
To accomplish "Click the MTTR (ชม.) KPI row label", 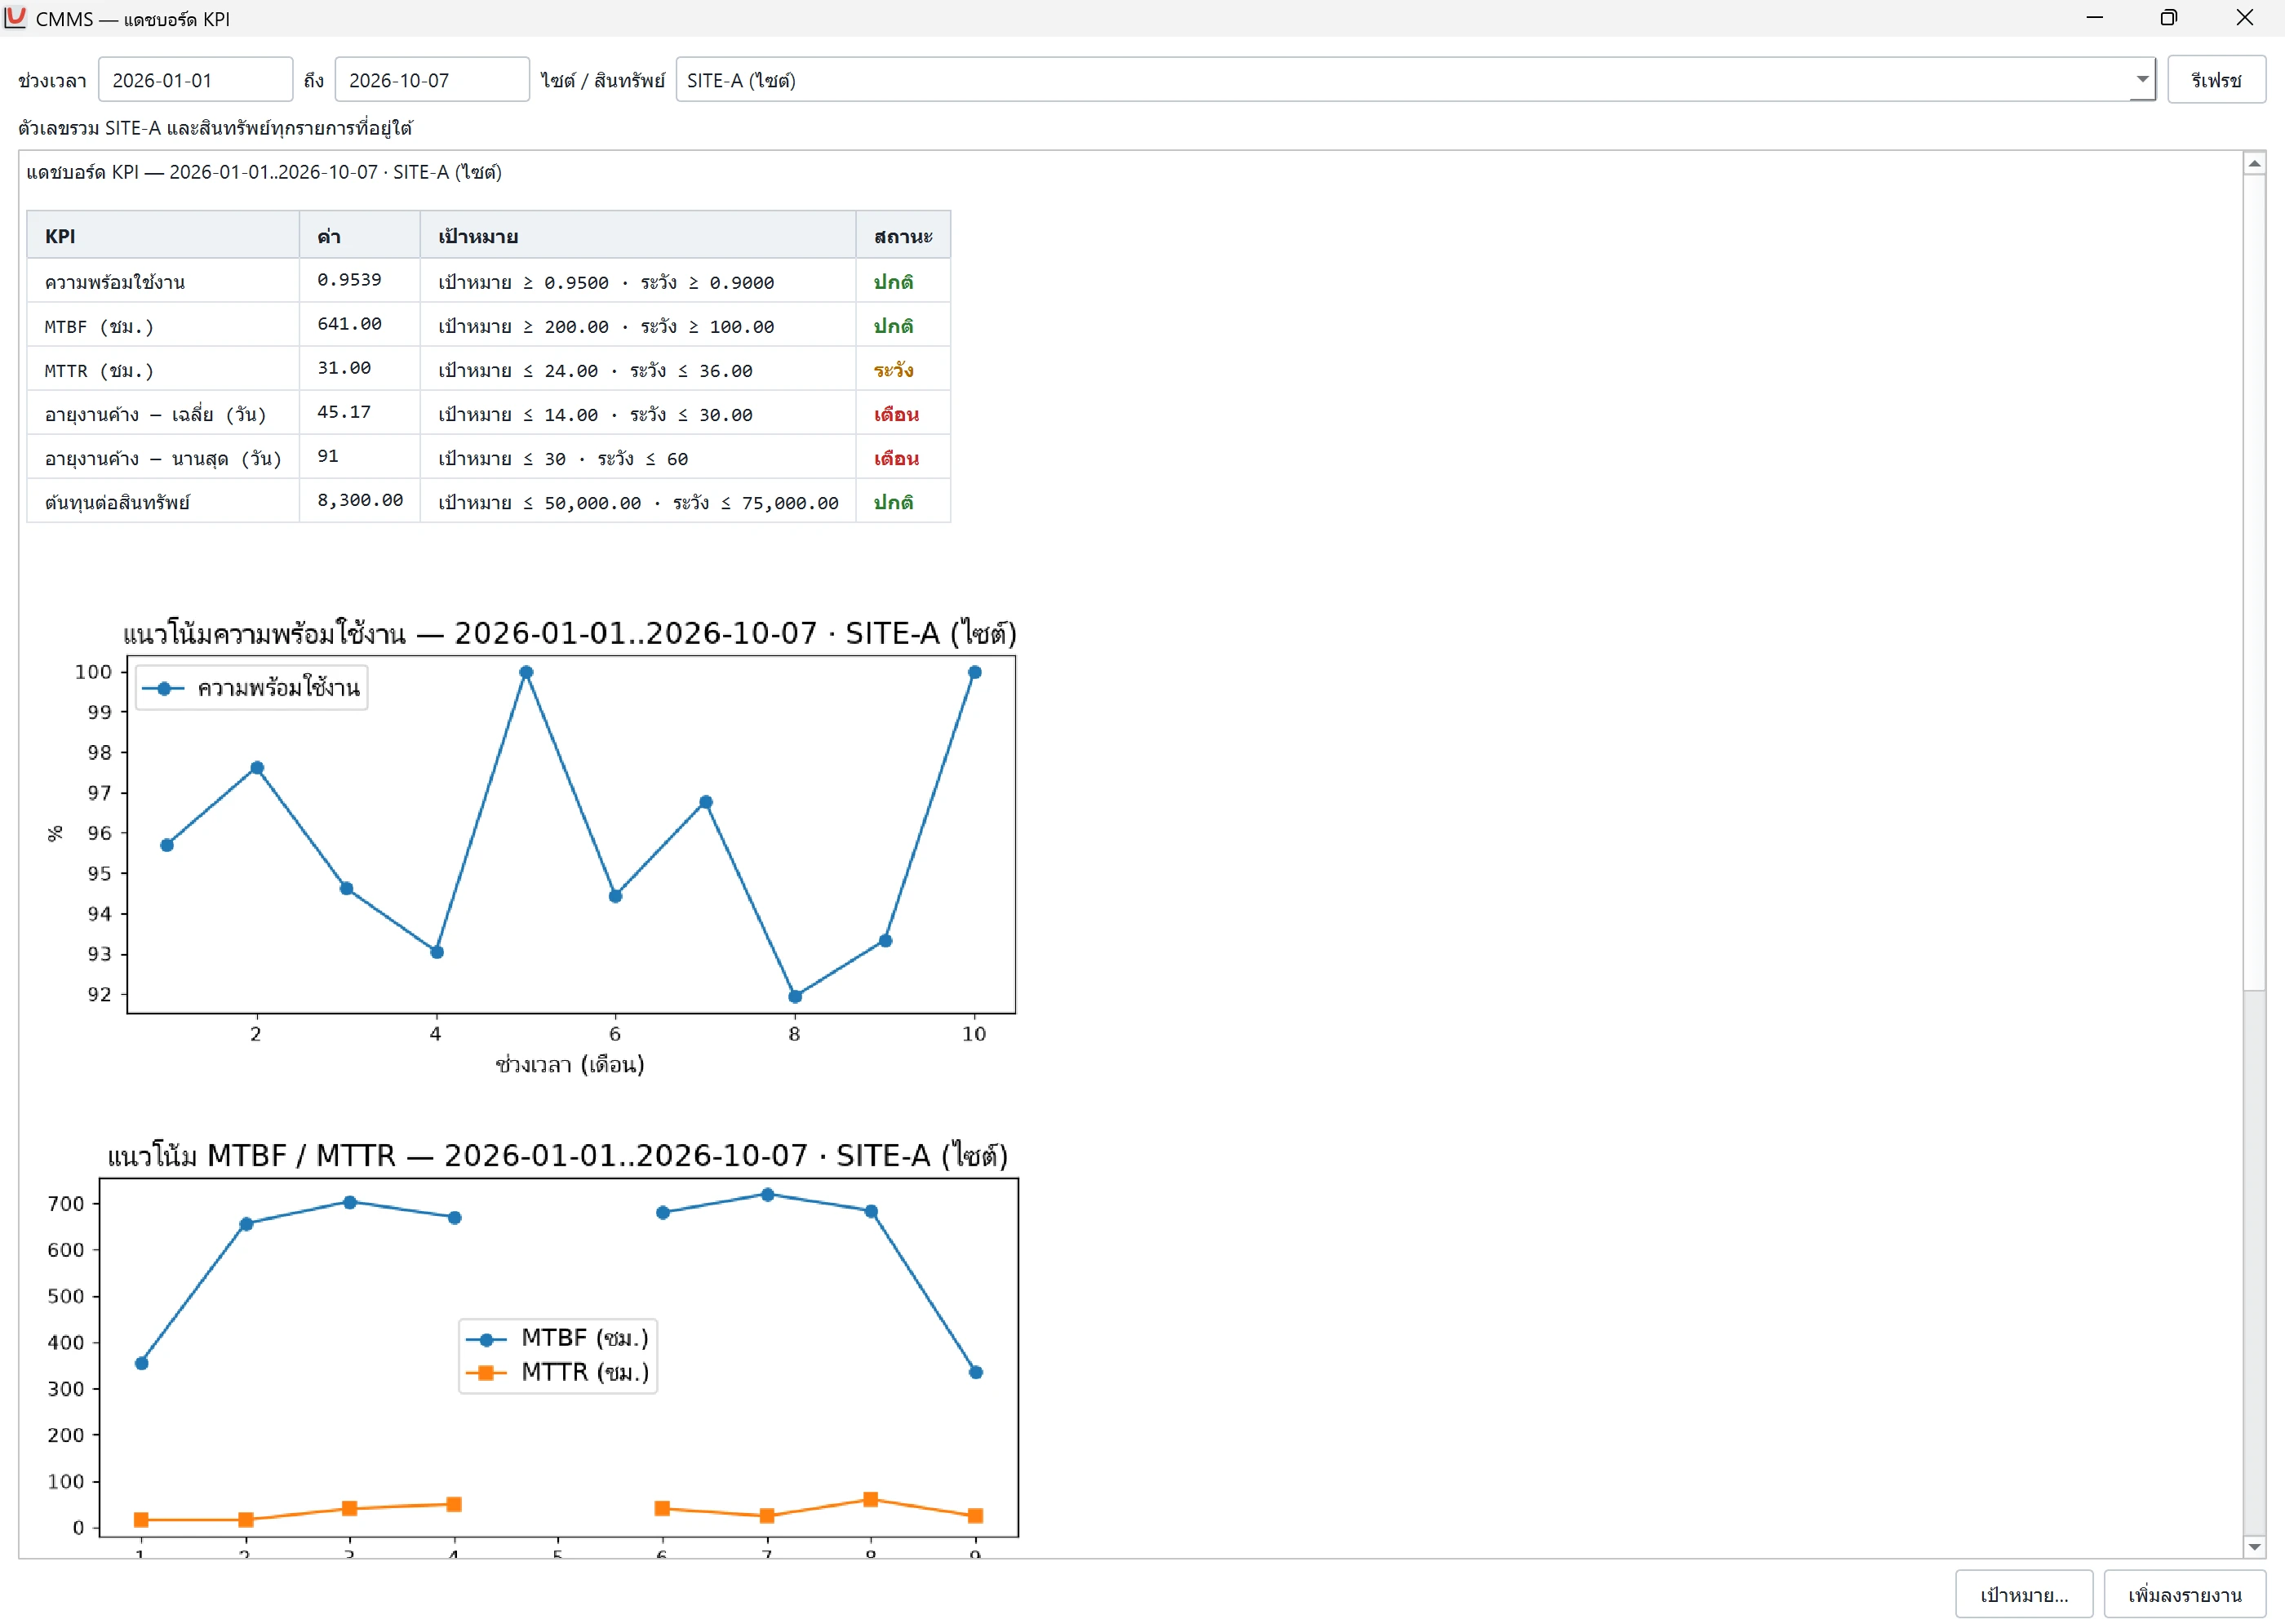I will coord(99,370).
